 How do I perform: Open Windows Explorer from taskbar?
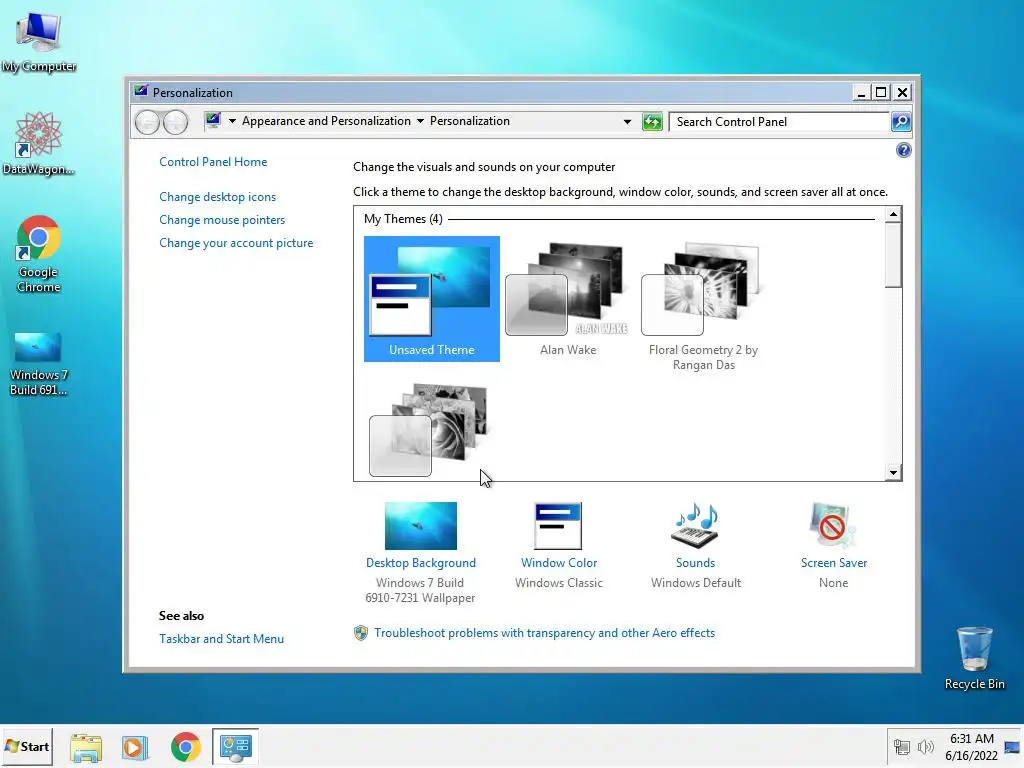click(86, 747)
